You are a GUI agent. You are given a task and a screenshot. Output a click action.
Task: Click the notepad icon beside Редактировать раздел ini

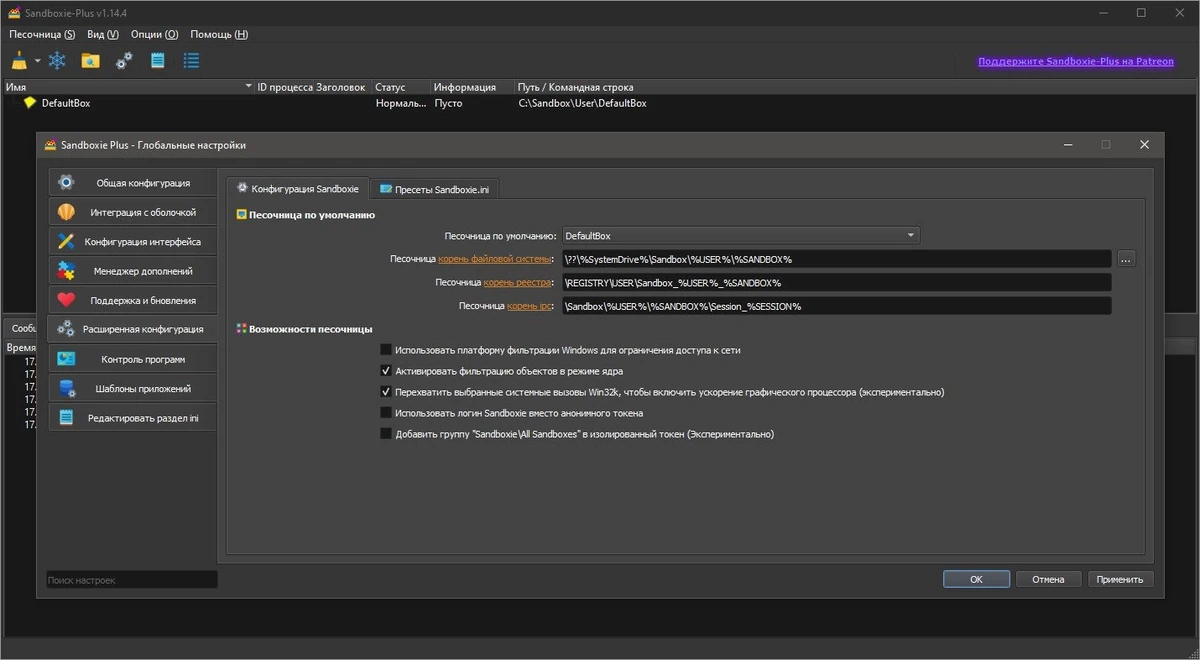(x=66, y=418)
